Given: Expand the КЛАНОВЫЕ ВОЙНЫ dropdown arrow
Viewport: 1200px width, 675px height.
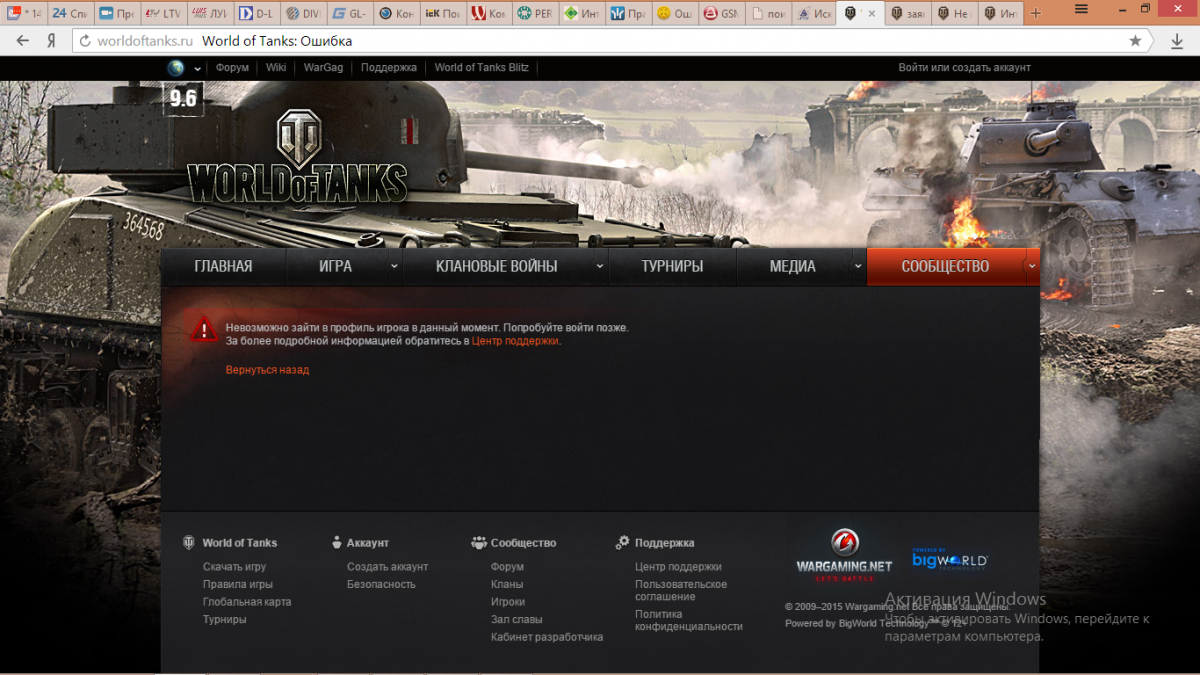Looking at the screenshot, I should [600, 266].
